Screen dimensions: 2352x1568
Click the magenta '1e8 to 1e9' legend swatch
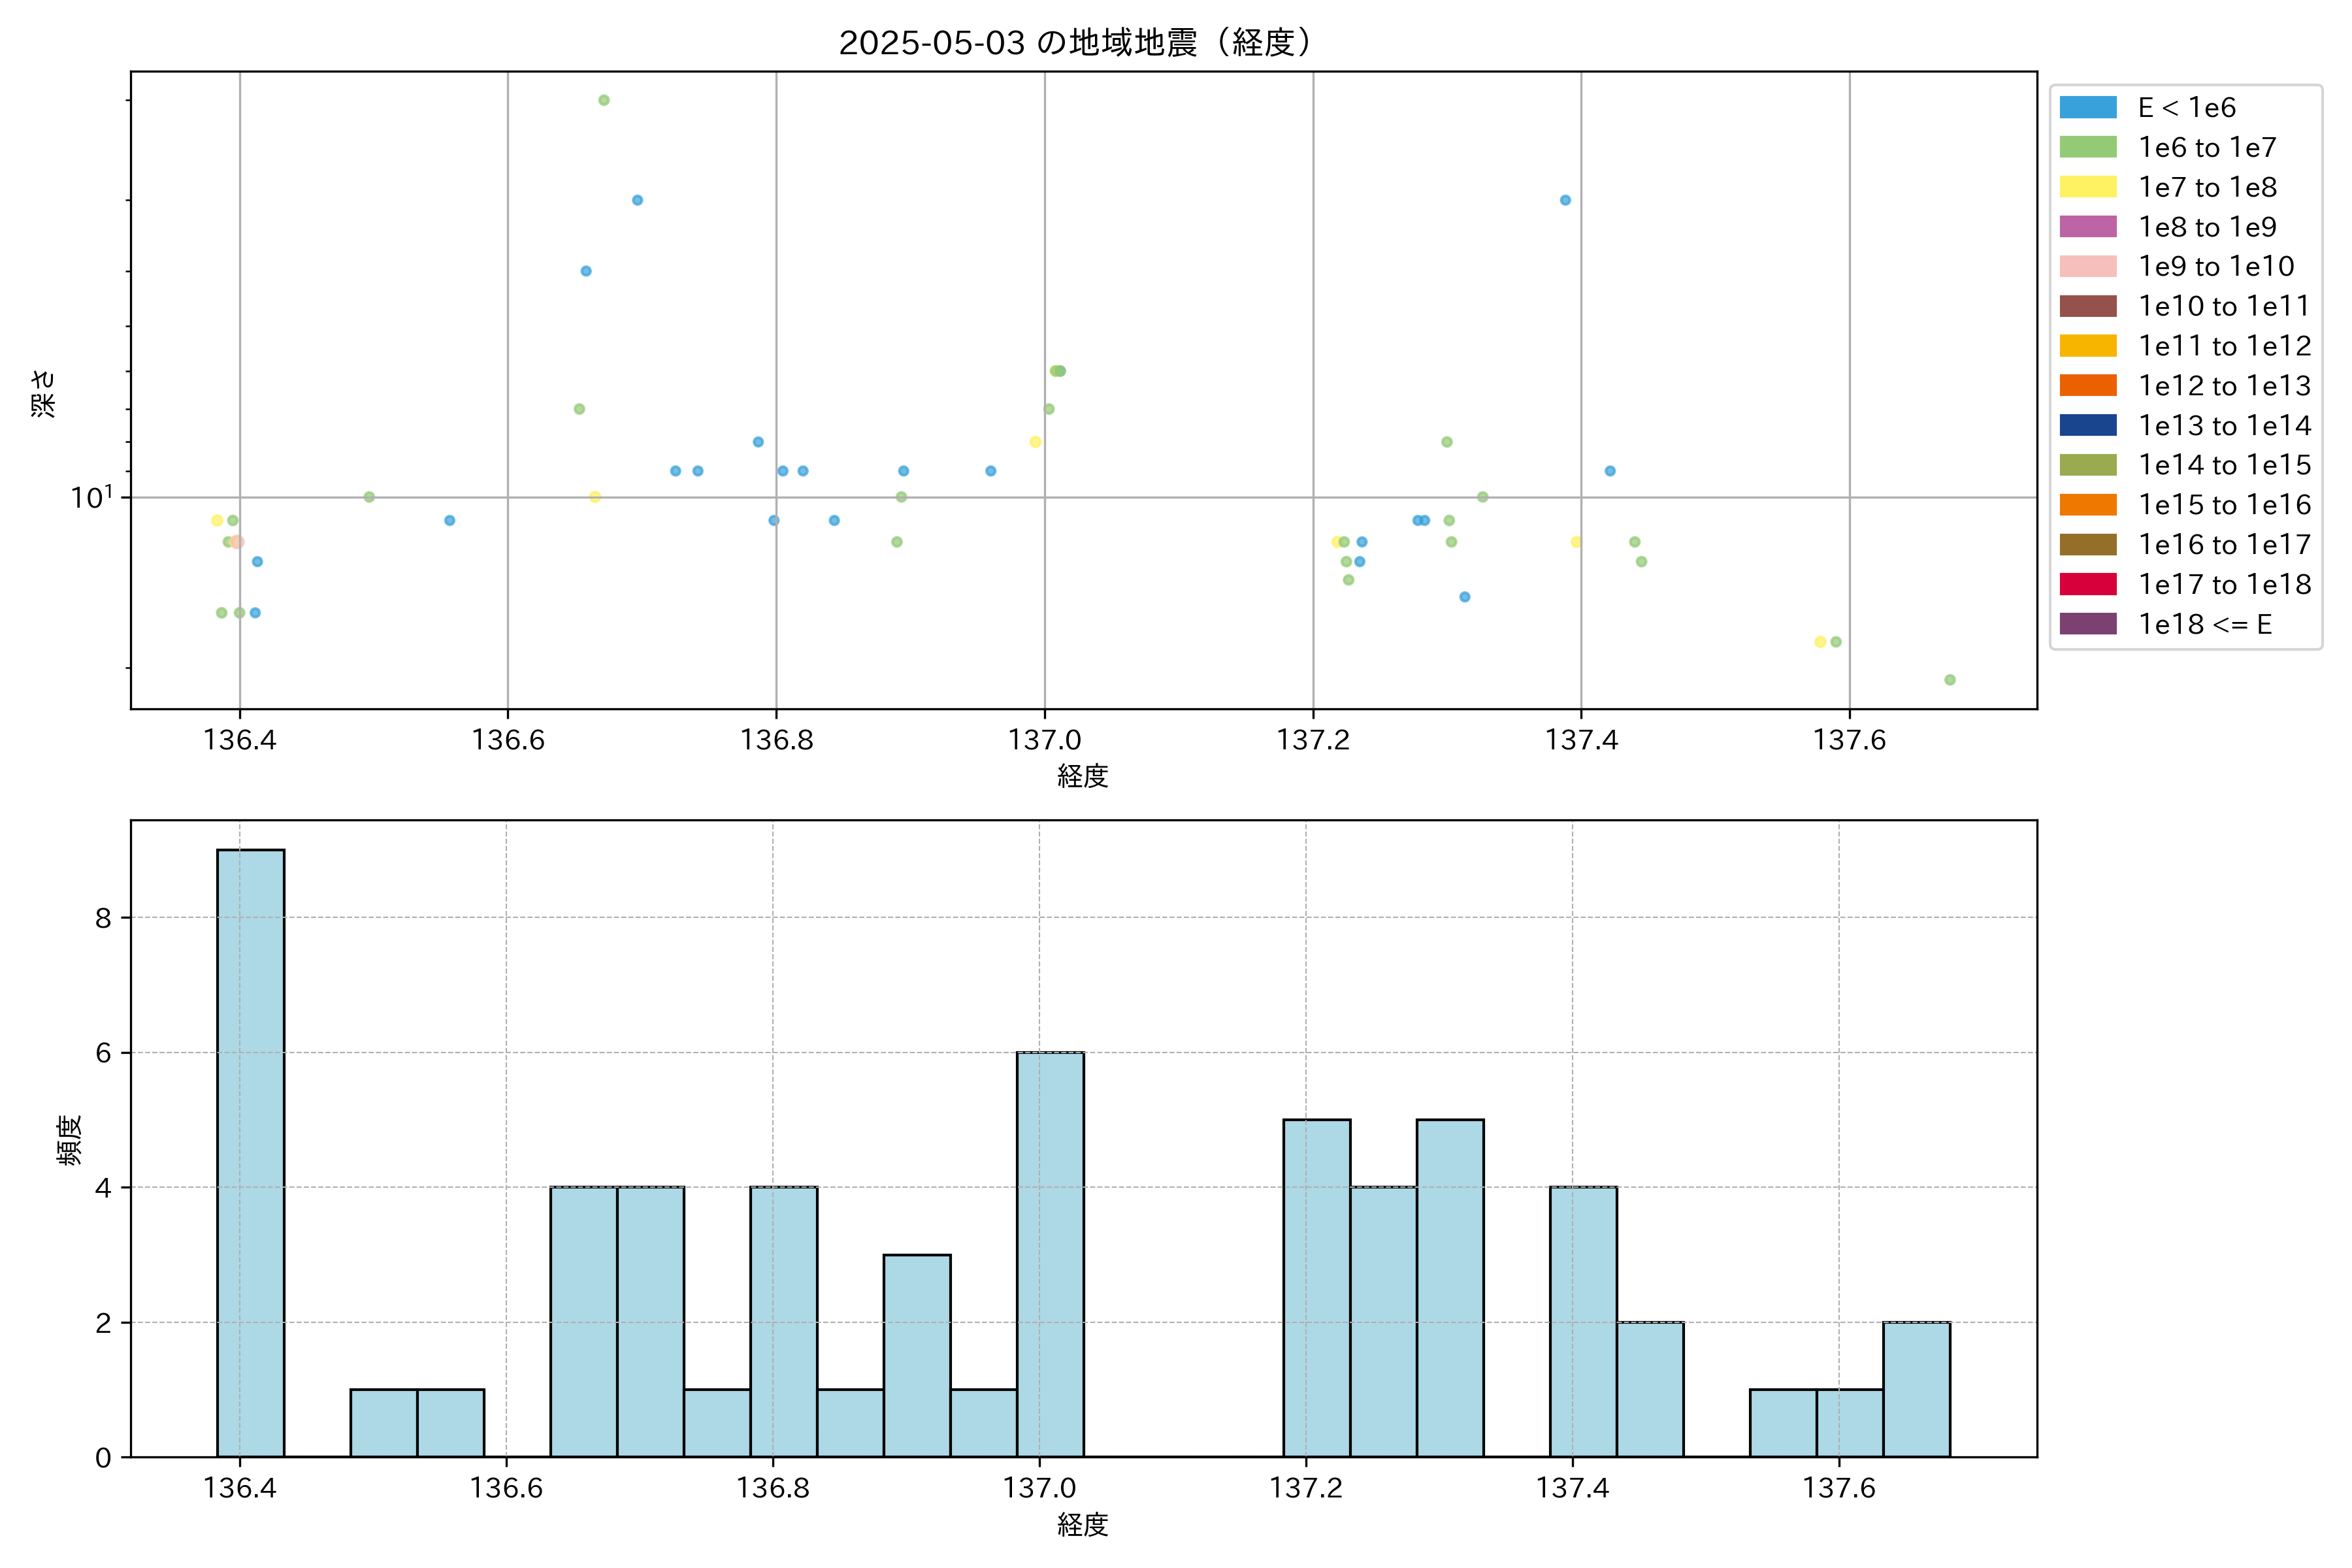coord(2088,227)
